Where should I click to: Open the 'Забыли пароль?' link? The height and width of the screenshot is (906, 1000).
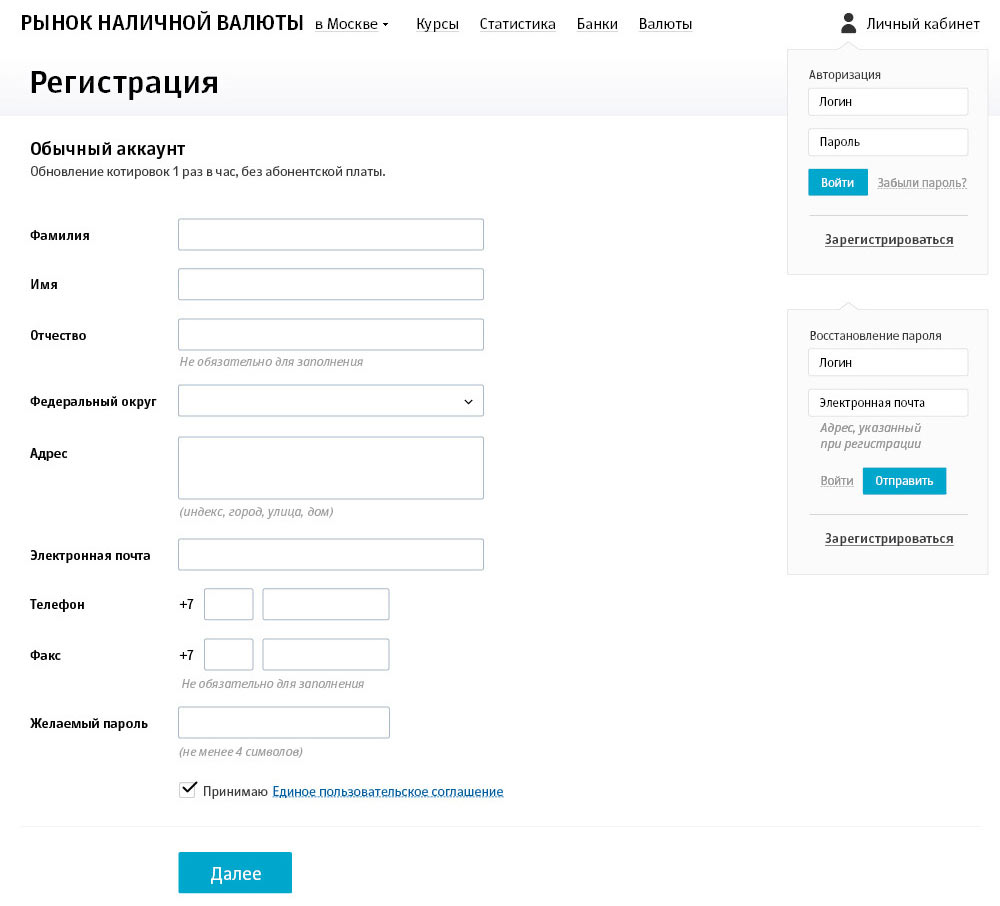tap(921, 183)
